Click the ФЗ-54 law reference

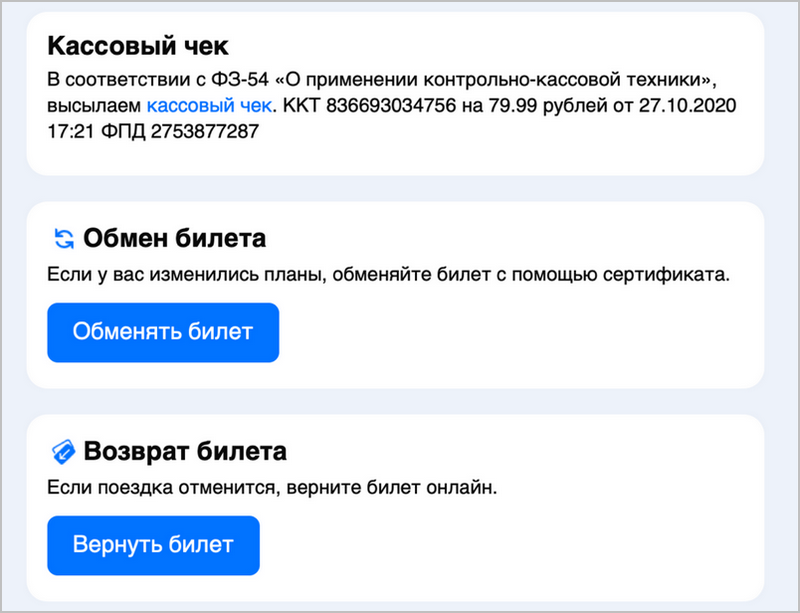click(x=239, y=80)
